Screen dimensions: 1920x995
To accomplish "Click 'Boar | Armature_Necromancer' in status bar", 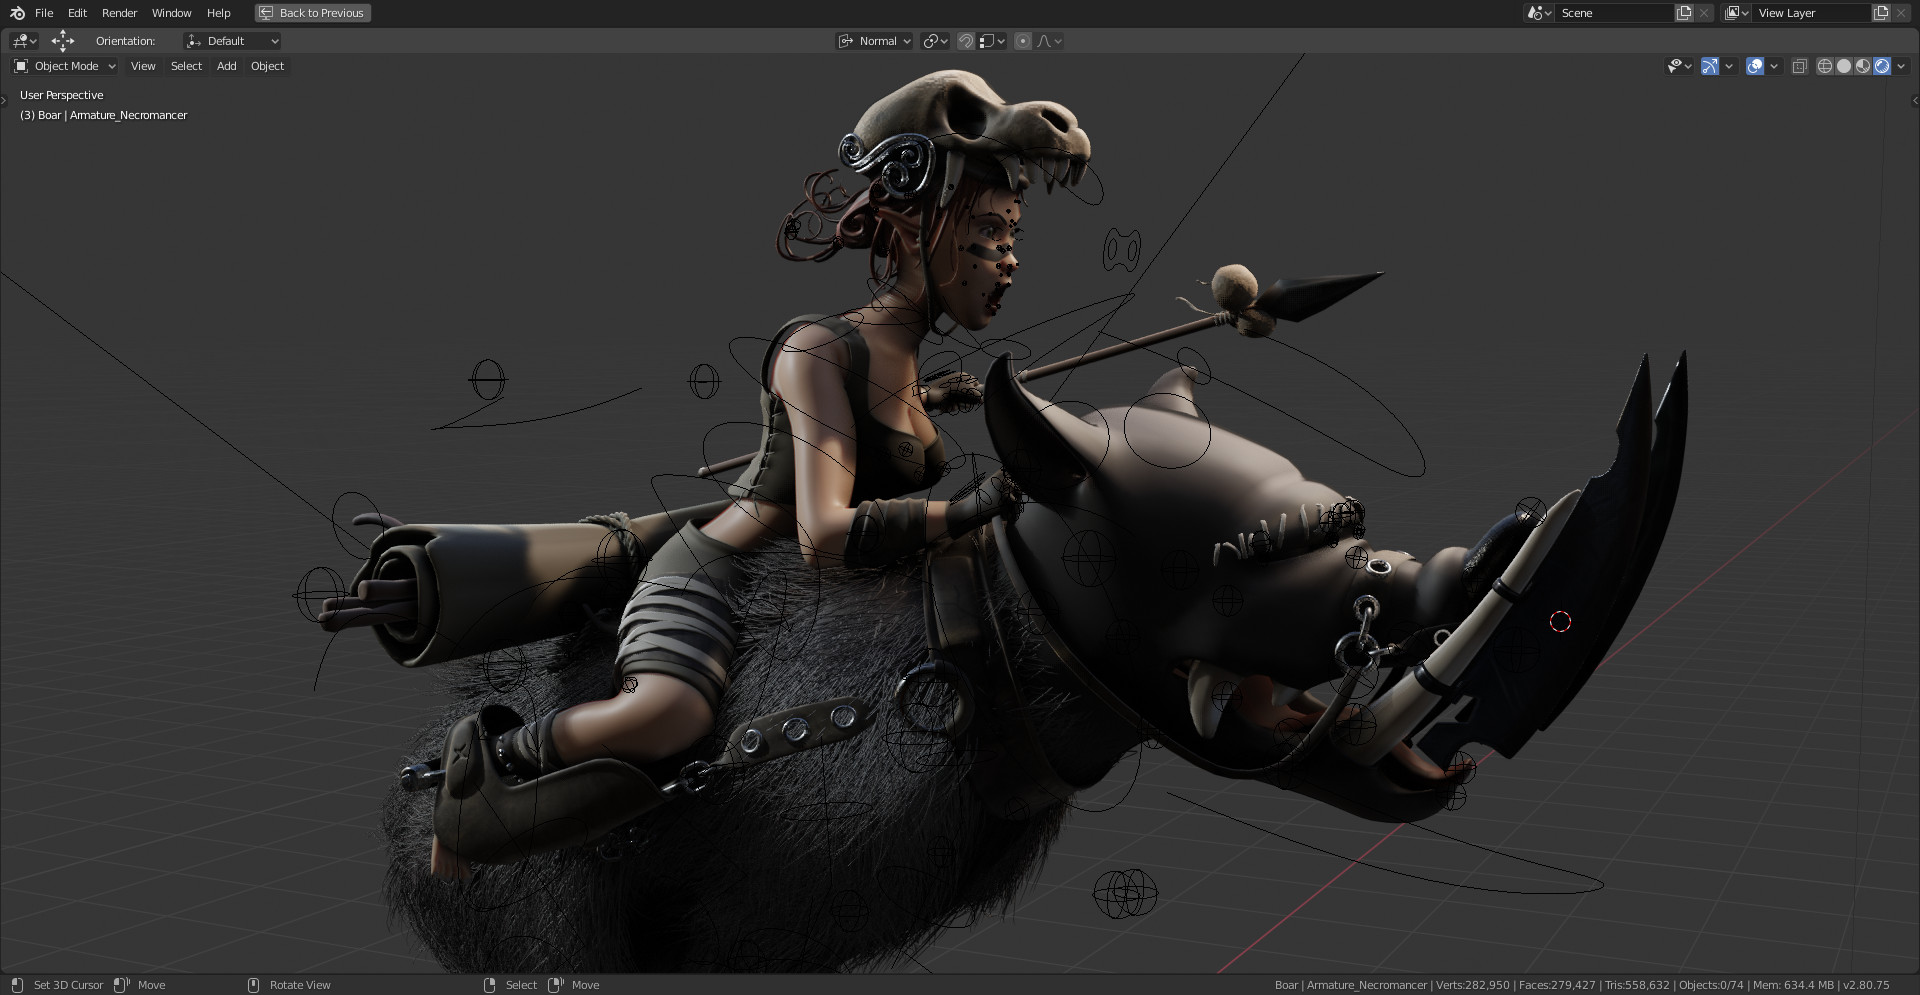I will [x=1351, y=985].
